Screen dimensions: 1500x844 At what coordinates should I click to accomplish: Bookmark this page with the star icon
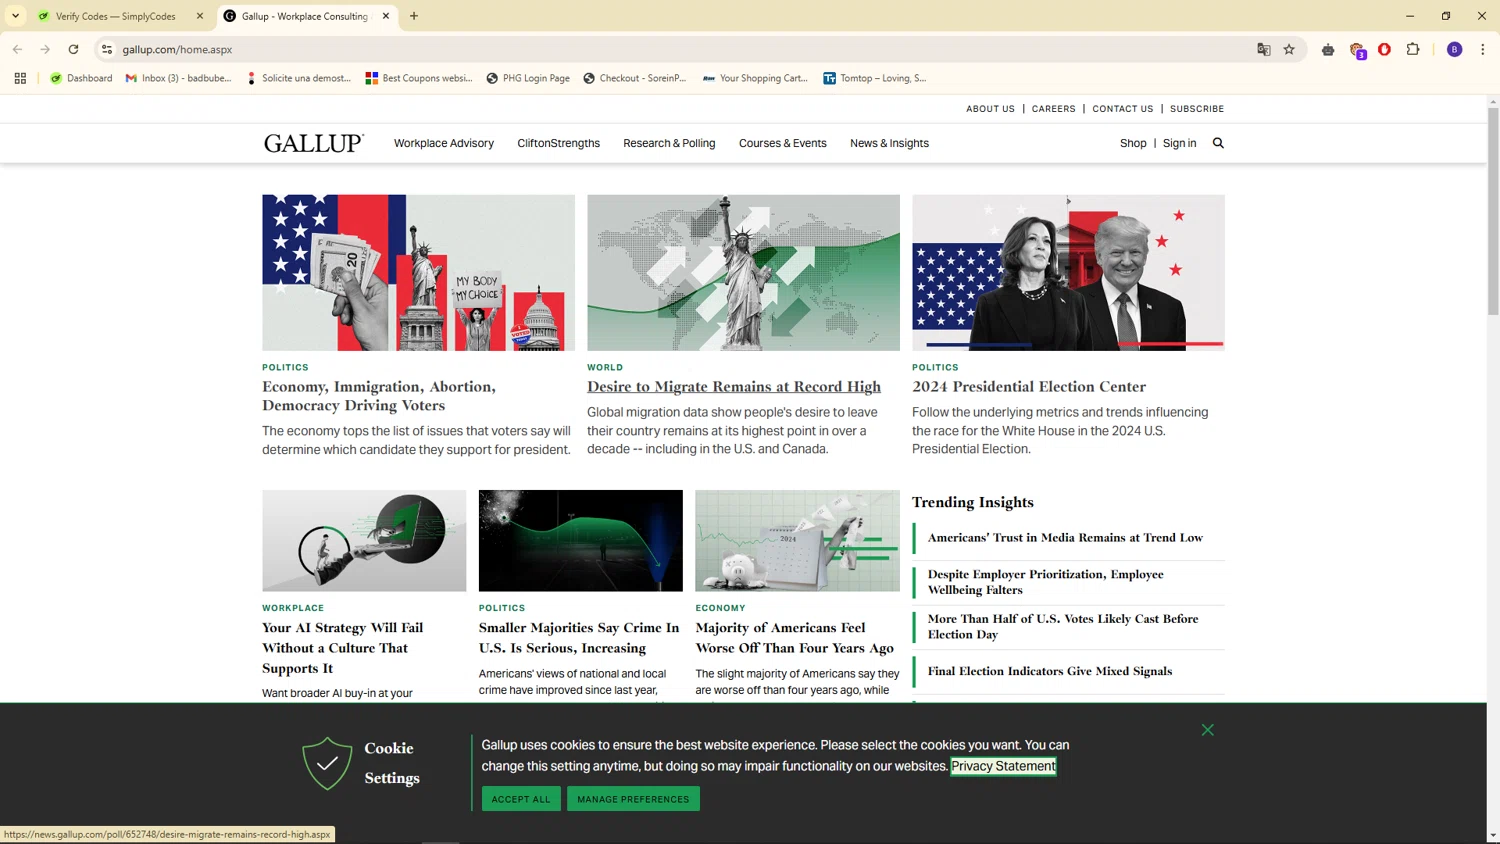click(1289, 49)
